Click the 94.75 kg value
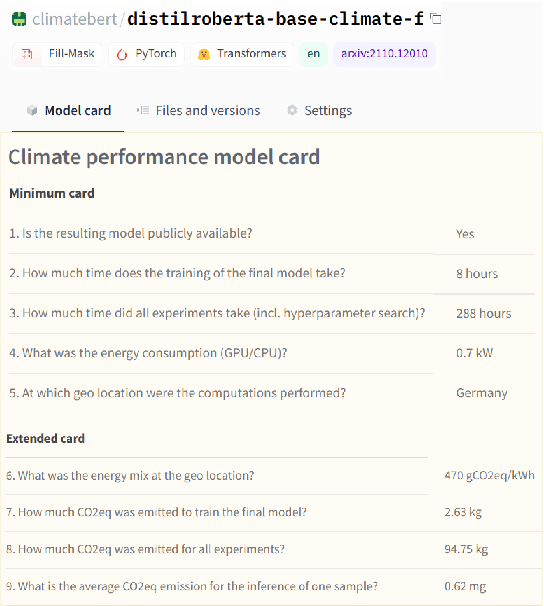The image size is (544, 606). pos(466,550)
